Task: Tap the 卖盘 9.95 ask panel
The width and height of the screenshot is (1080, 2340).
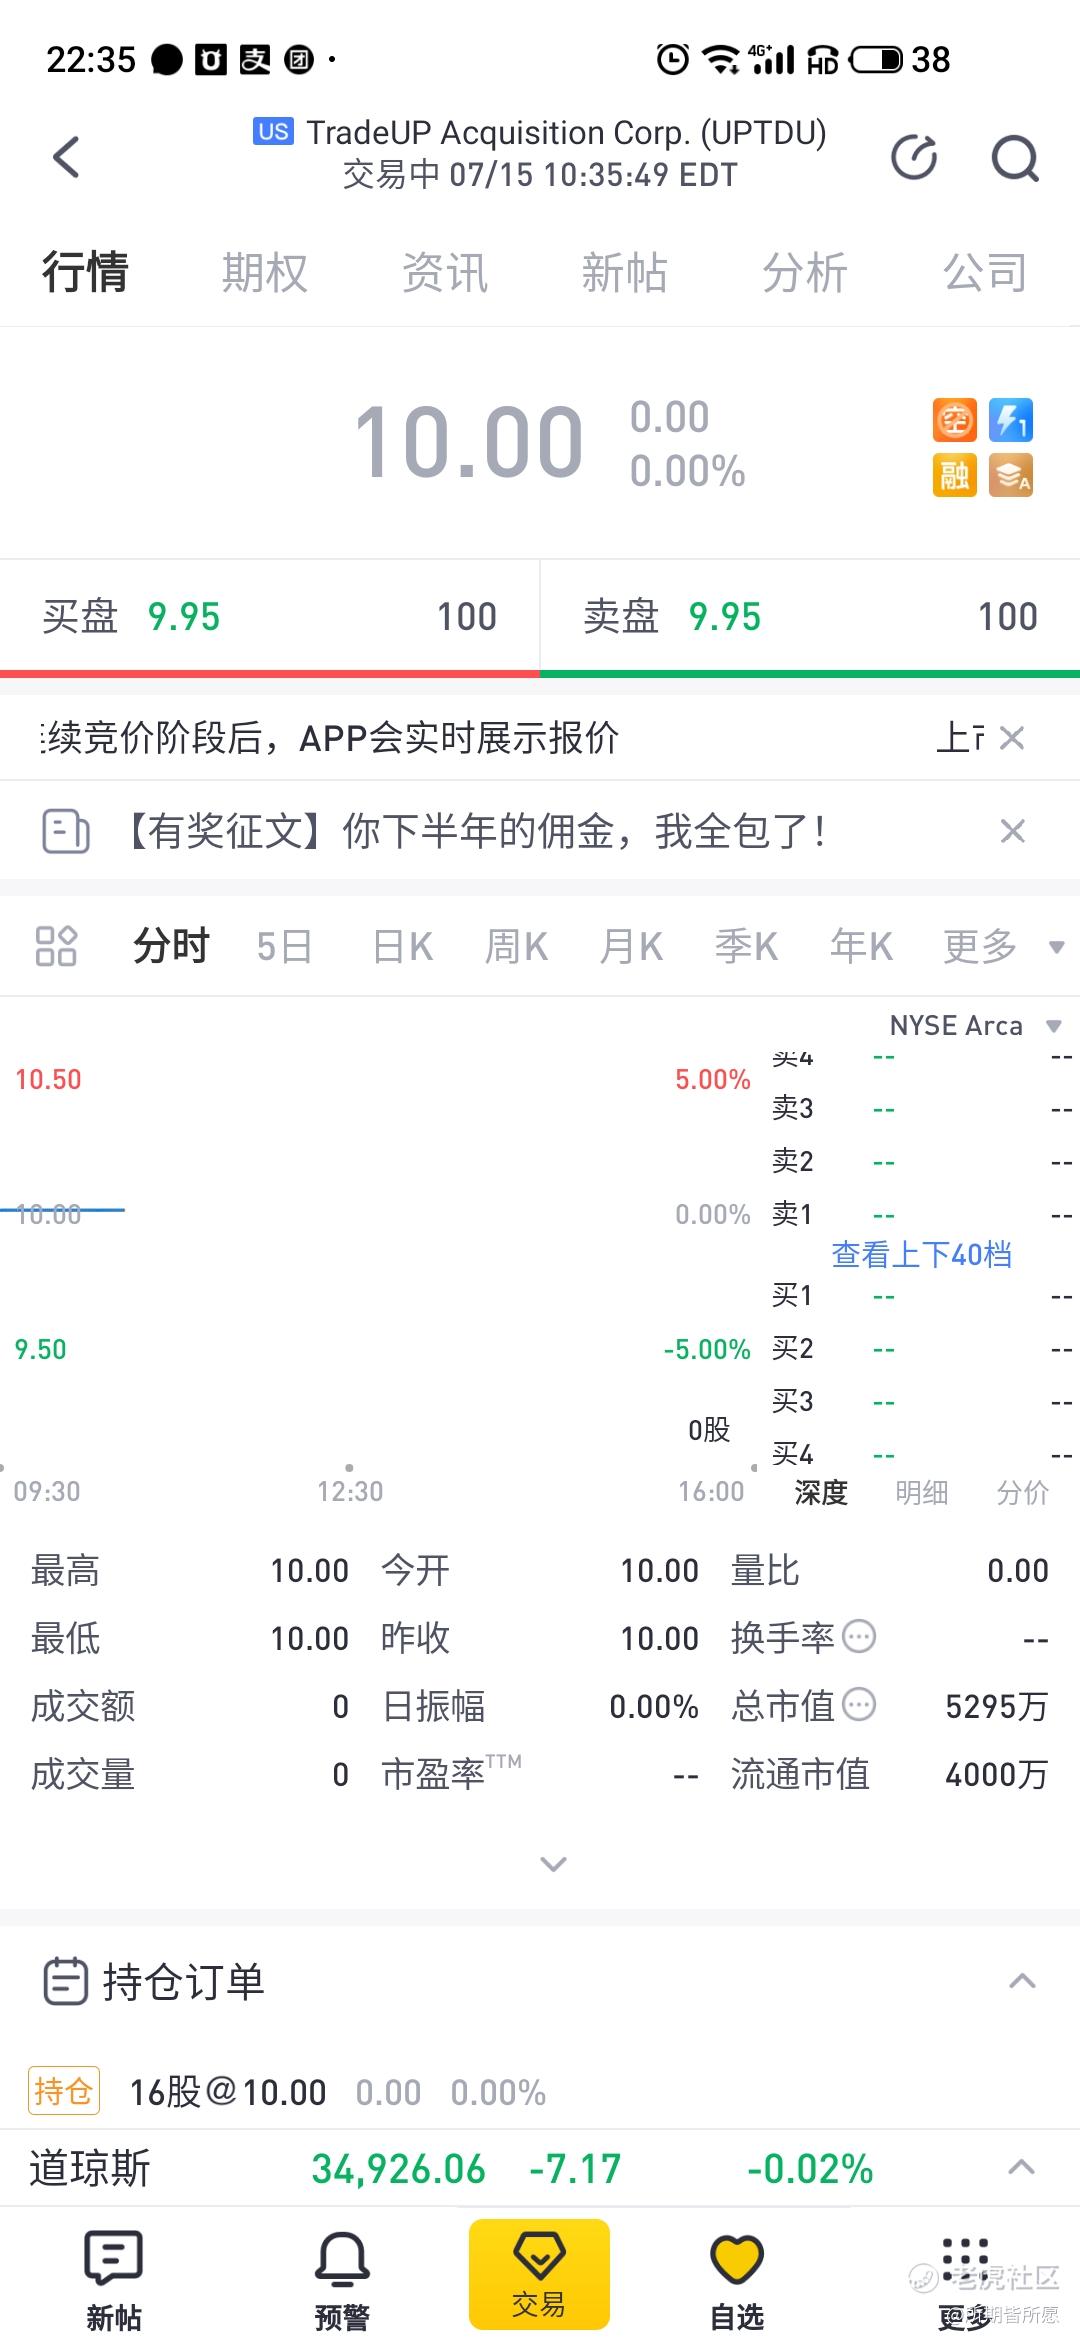Action: pos(811,617)
